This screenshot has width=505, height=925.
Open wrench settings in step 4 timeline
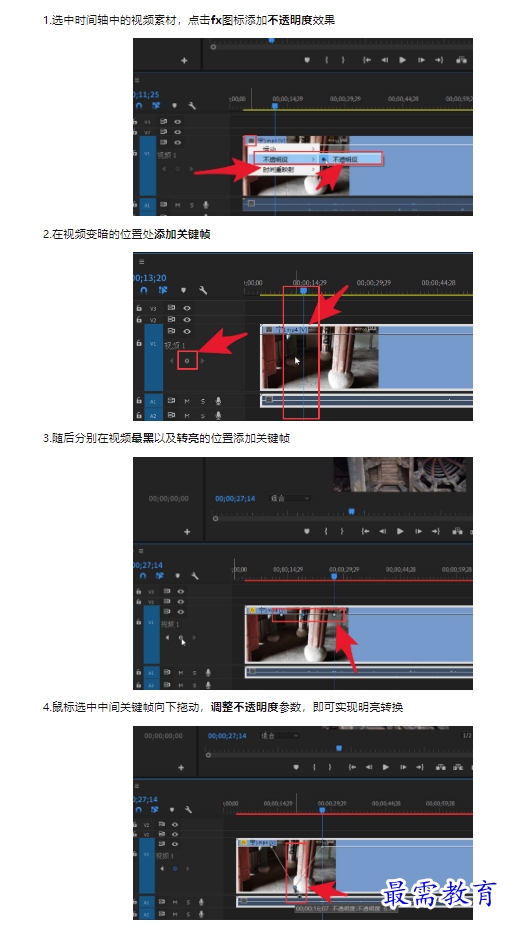[188, 809]
